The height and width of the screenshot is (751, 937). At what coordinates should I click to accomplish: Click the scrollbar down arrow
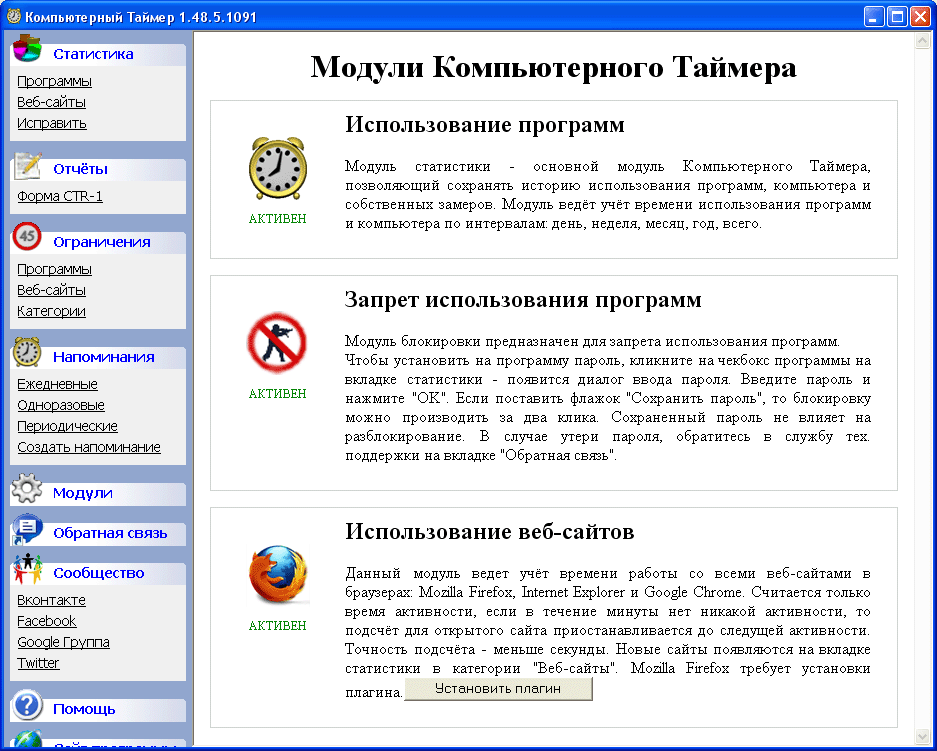[x=922, y=734]
